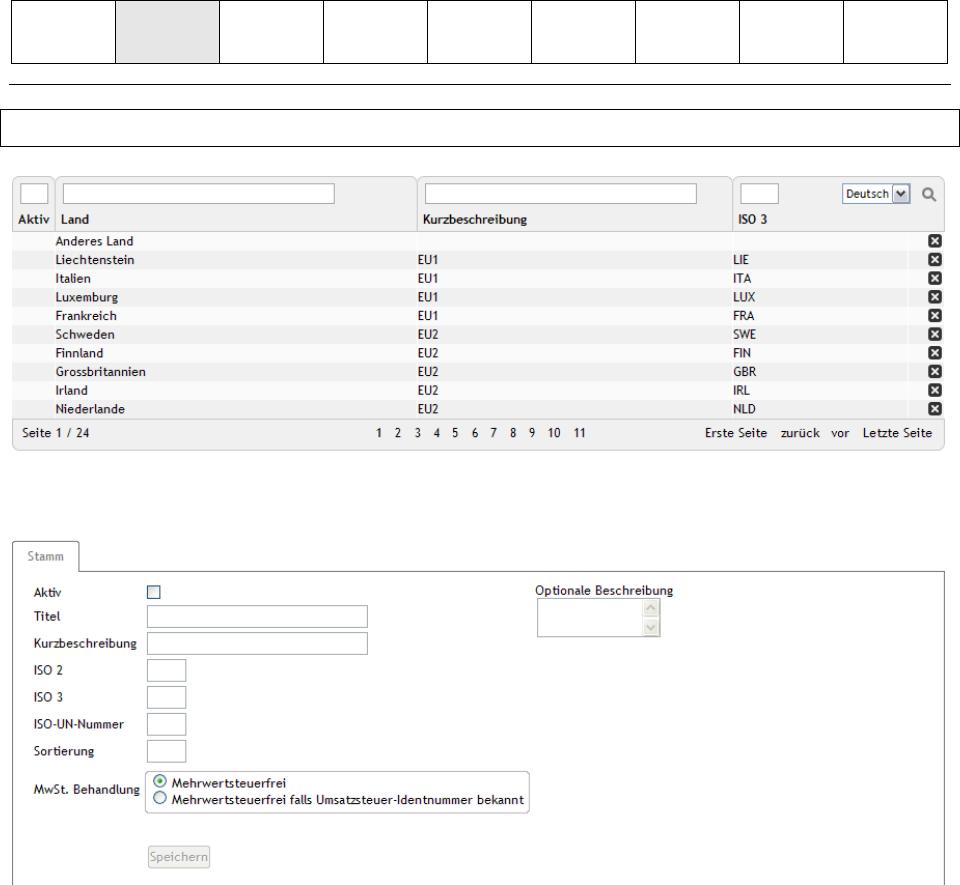Click the magnifier search icon

pyautogui.click(x=928, y=195)
